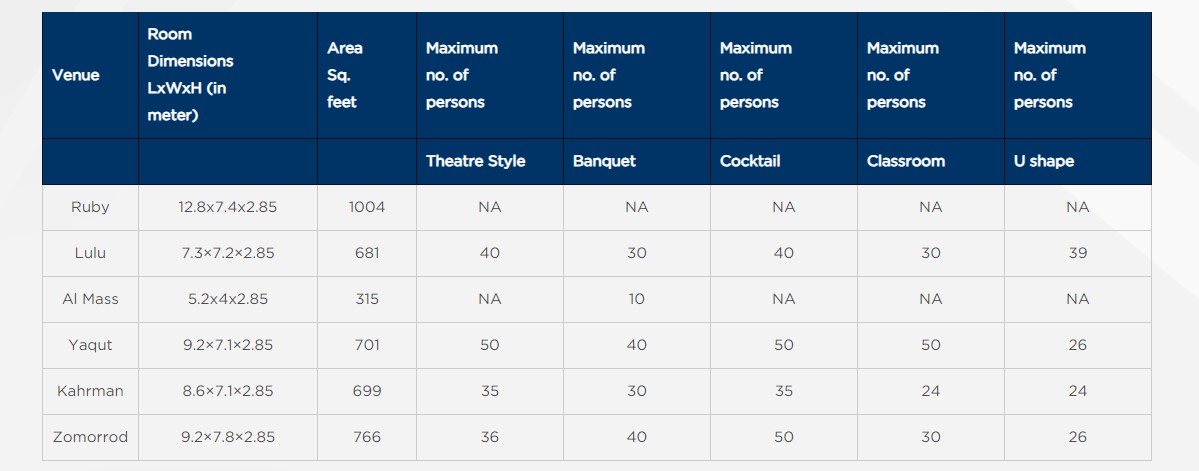Viewport: 1199px width, 471px height.
Task: Select Lulu's U shape value 39
Action: point(1077,253)
